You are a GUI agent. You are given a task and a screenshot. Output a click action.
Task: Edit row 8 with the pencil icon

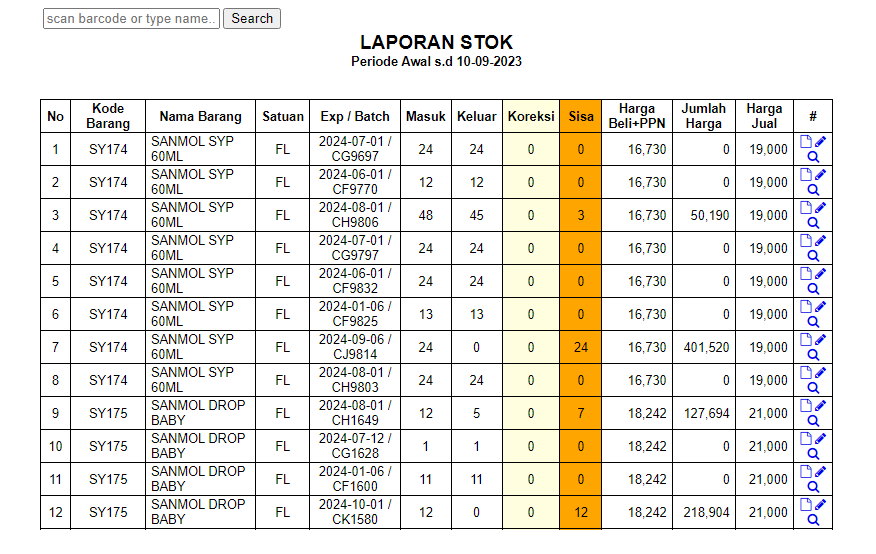(x=821, y=373)
